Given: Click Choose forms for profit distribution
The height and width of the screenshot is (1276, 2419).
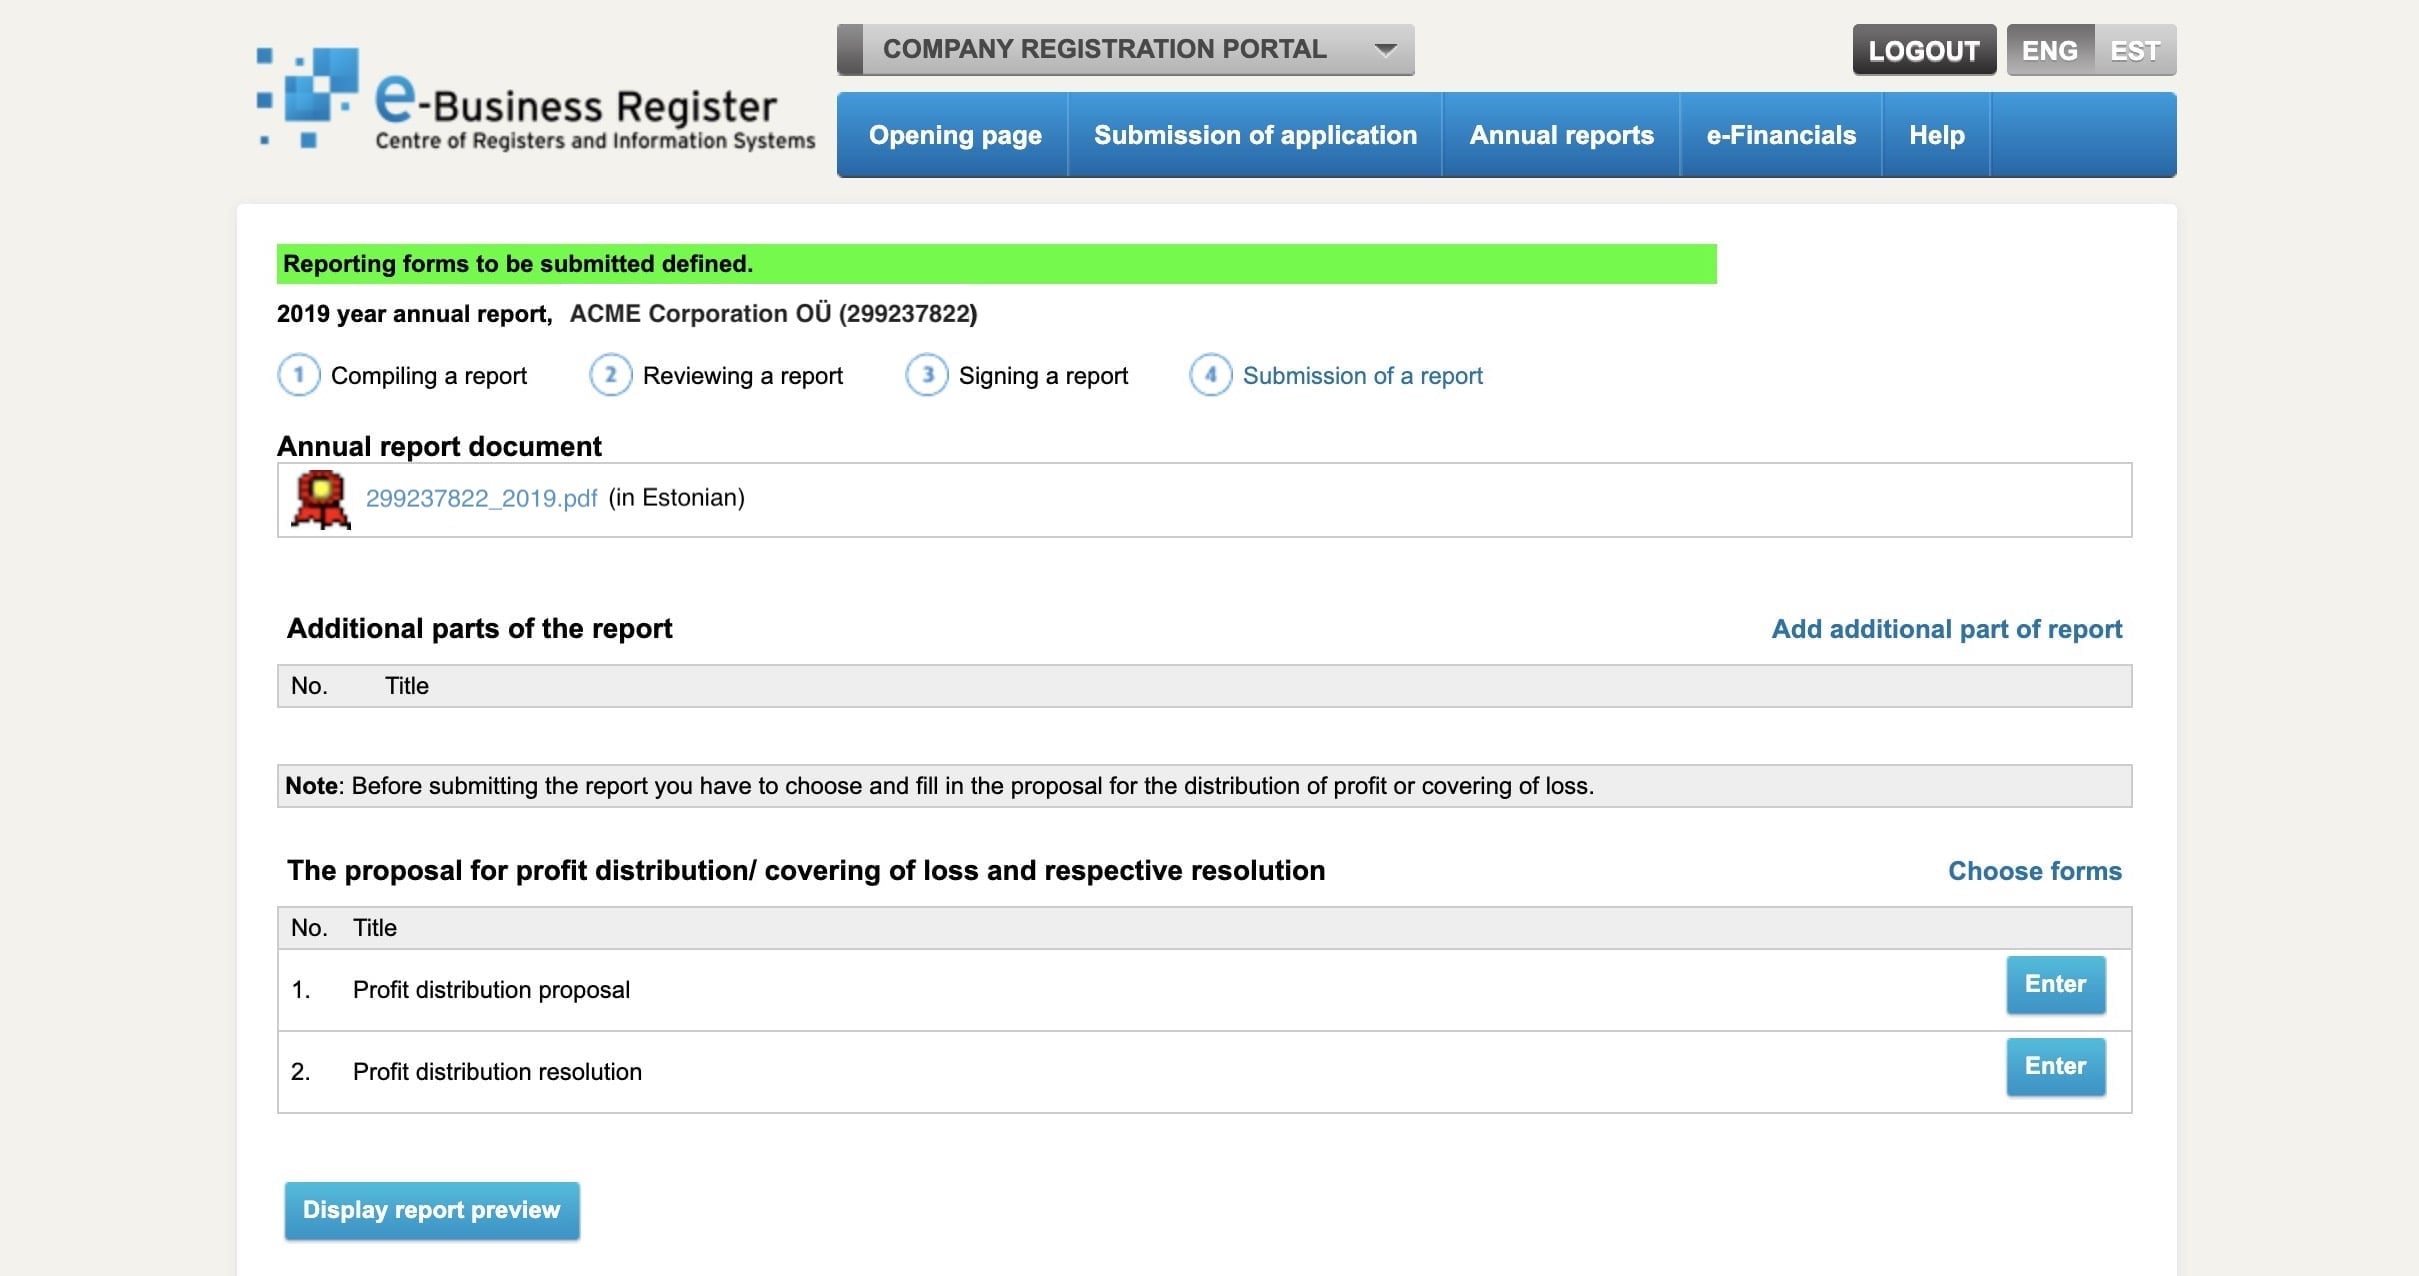Looking at the screenshot, I should [x=2033, y=870].
